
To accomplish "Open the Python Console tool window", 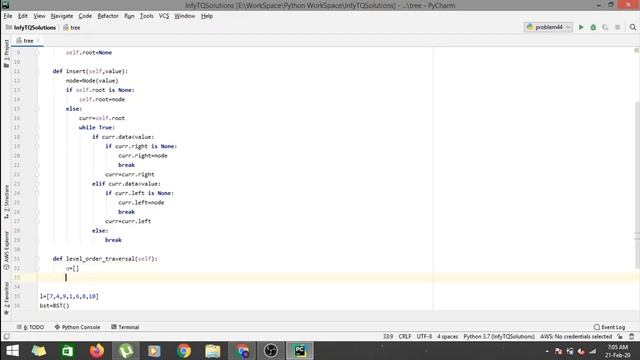I will (x=77, y=327).
